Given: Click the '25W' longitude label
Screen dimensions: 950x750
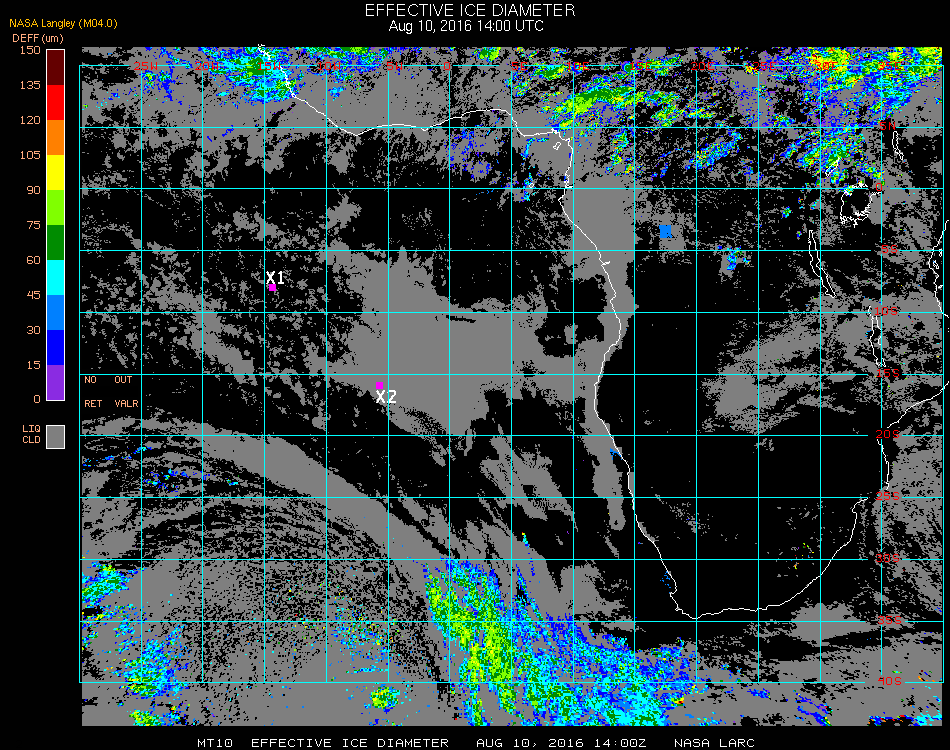Looking at the screenshot, I should [x=146, y=66].
